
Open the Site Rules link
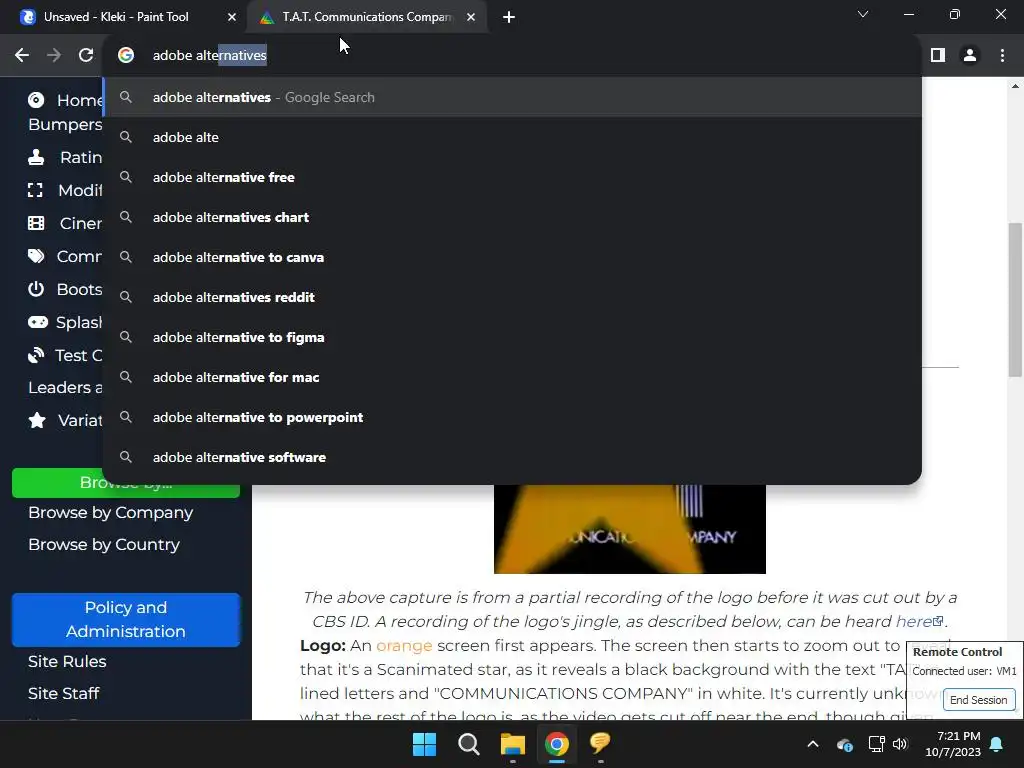point(67,662)
